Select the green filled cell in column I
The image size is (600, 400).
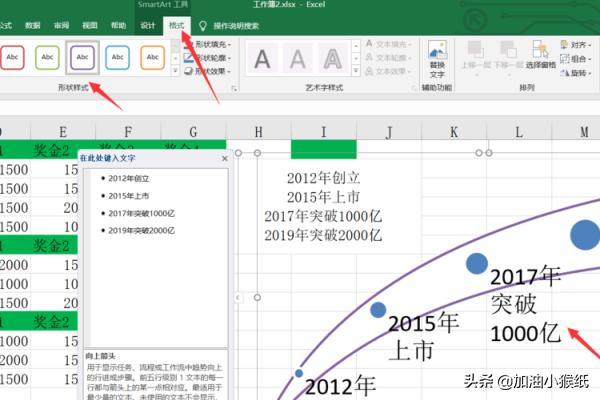(x=324, y=149)
